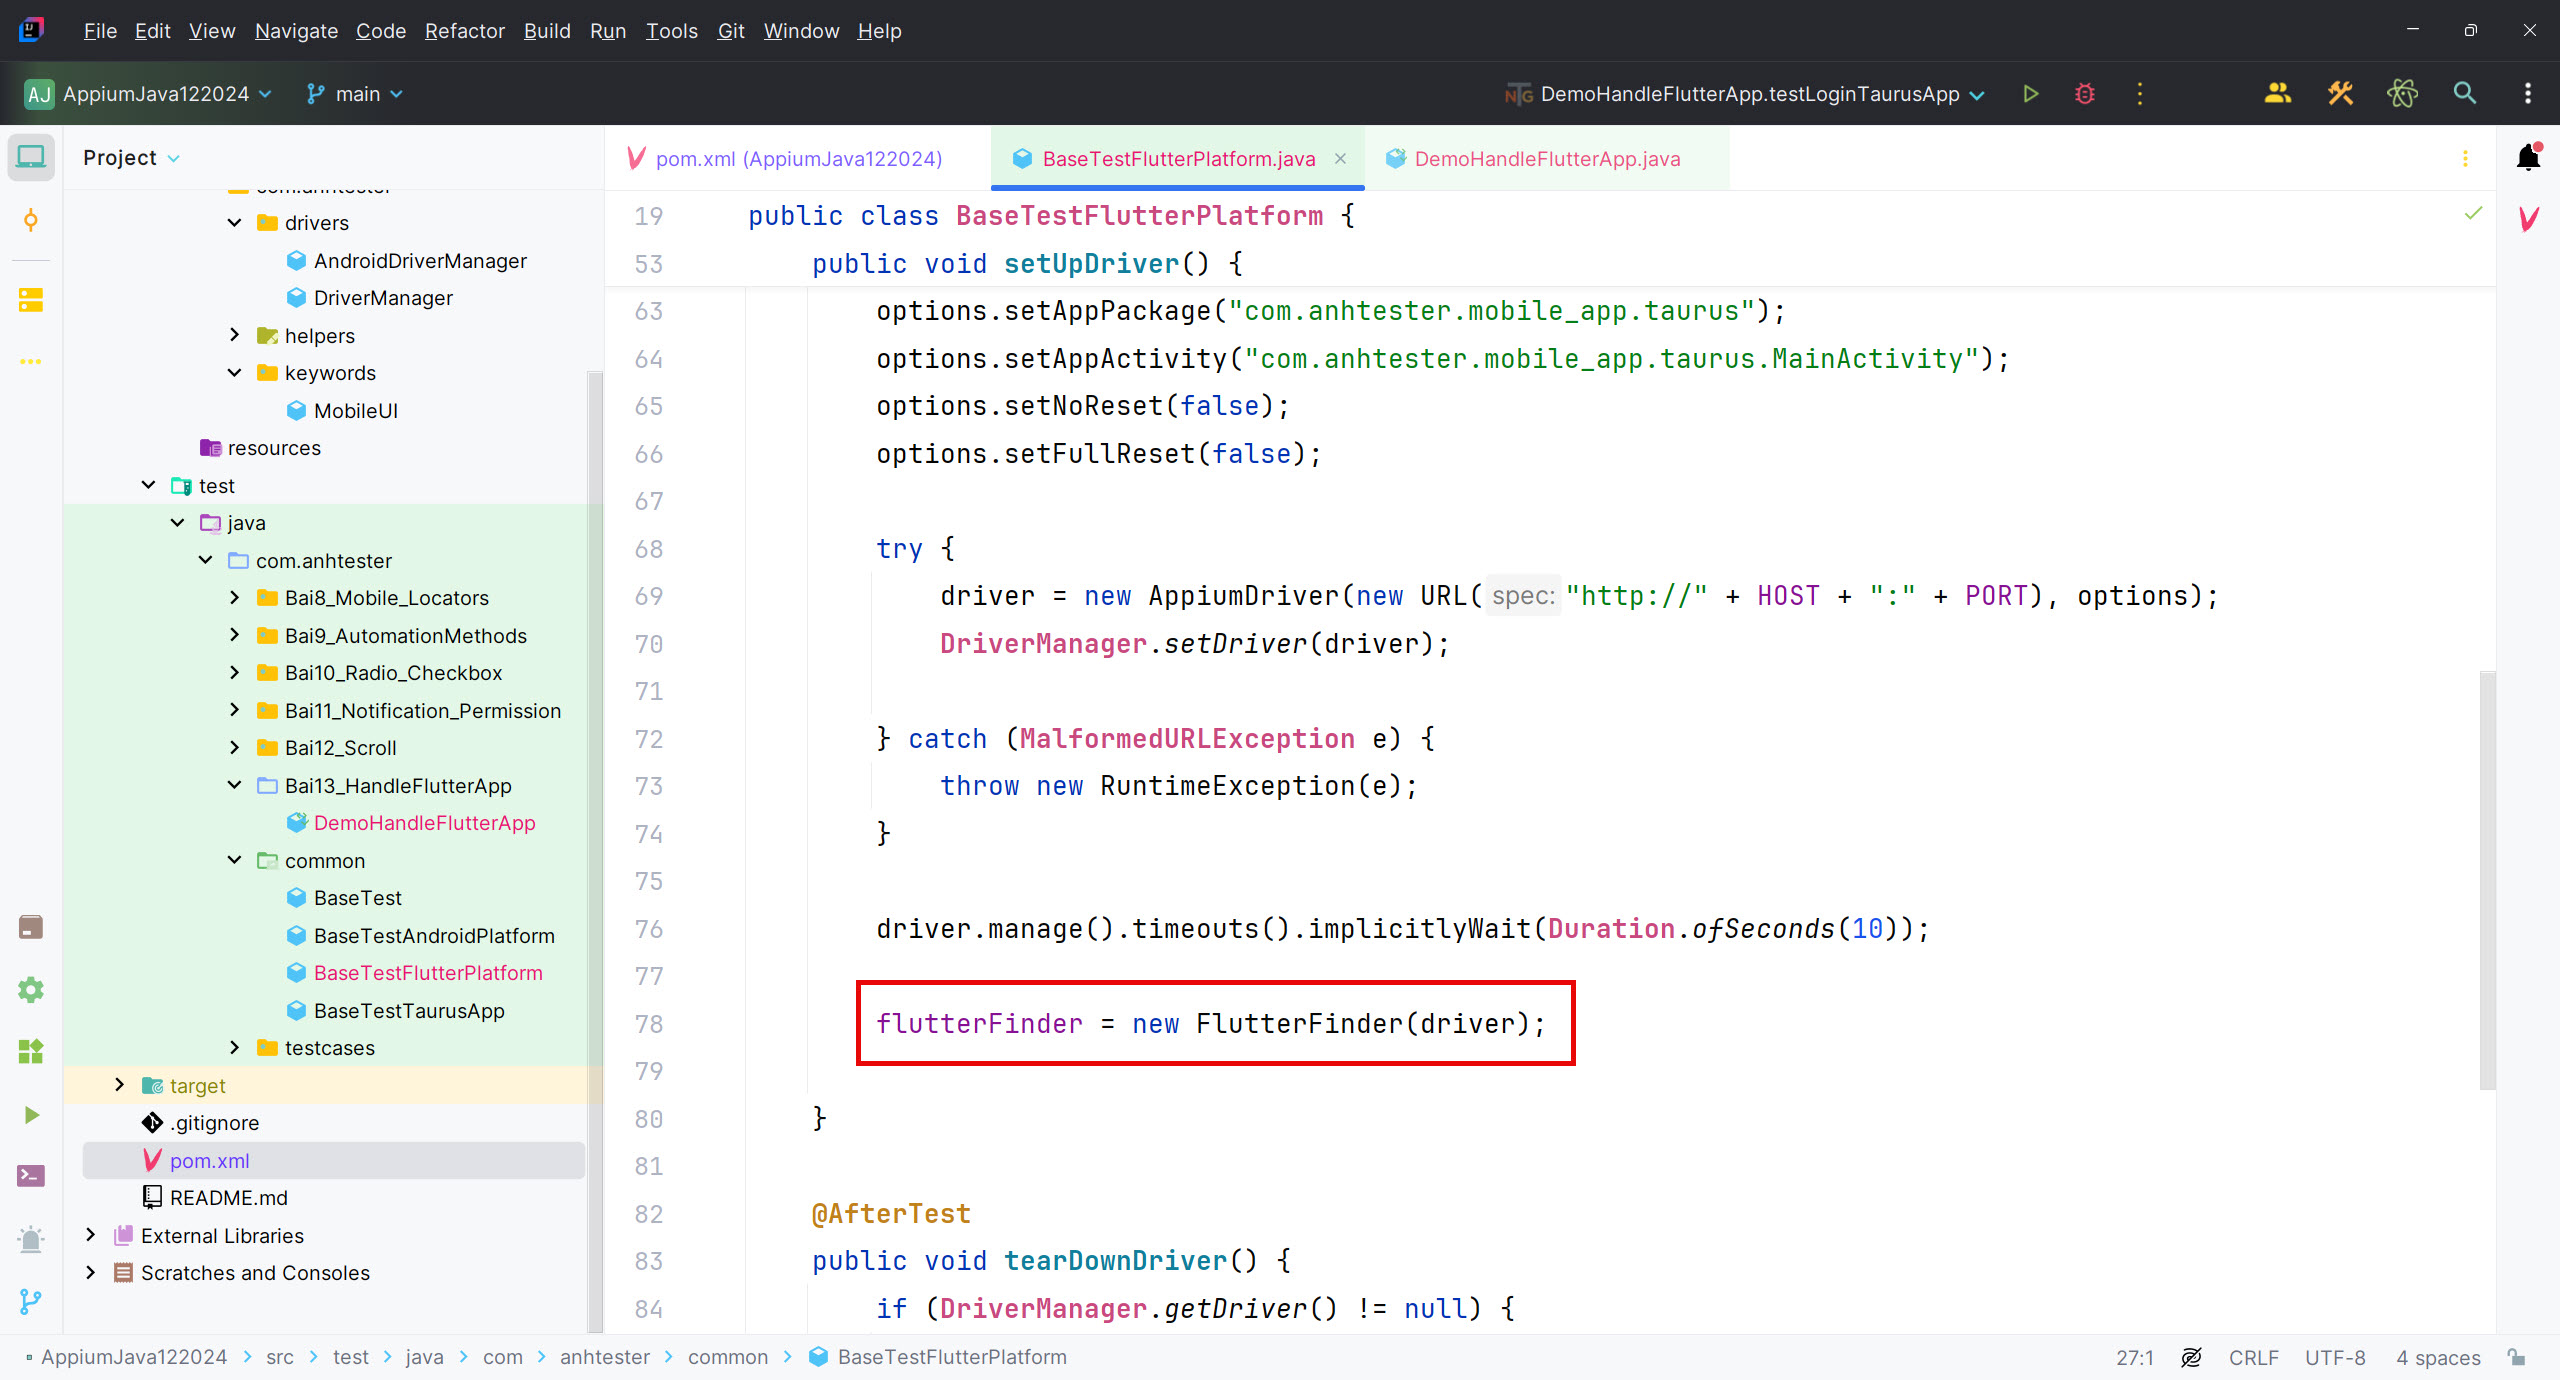The width and height of the screenshot is (2560, 1380).
Task: Collapse the Bai13_HandleFlutterApp folder
Action: point(234,785)
